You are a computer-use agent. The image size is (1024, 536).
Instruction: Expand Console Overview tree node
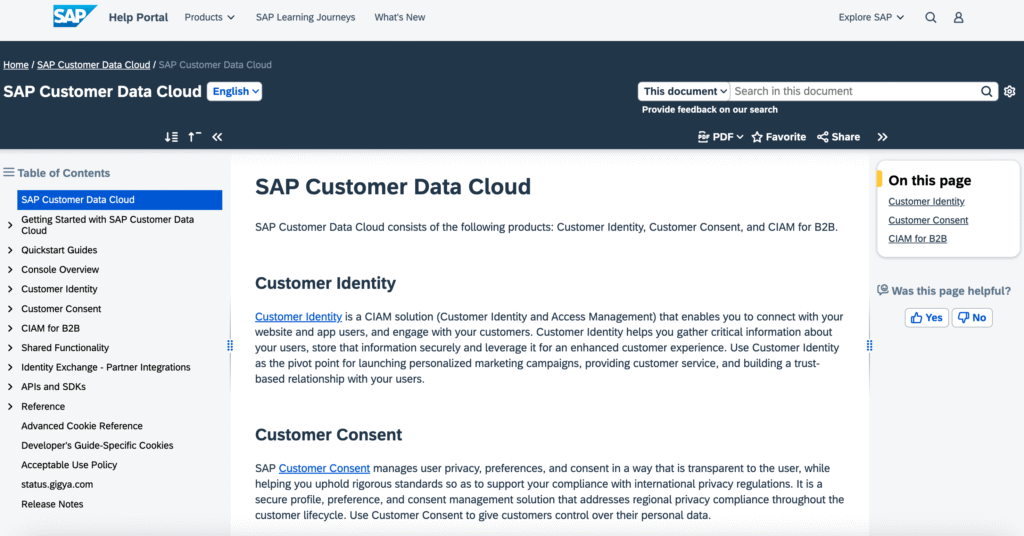point(10,270)
